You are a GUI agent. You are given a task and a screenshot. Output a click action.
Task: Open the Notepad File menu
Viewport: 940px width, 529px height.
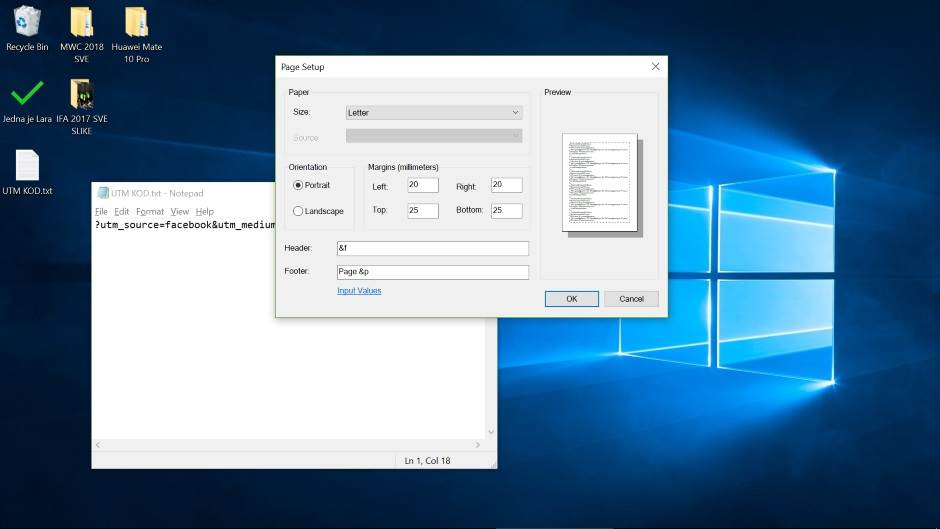click(x=101, y=212)
